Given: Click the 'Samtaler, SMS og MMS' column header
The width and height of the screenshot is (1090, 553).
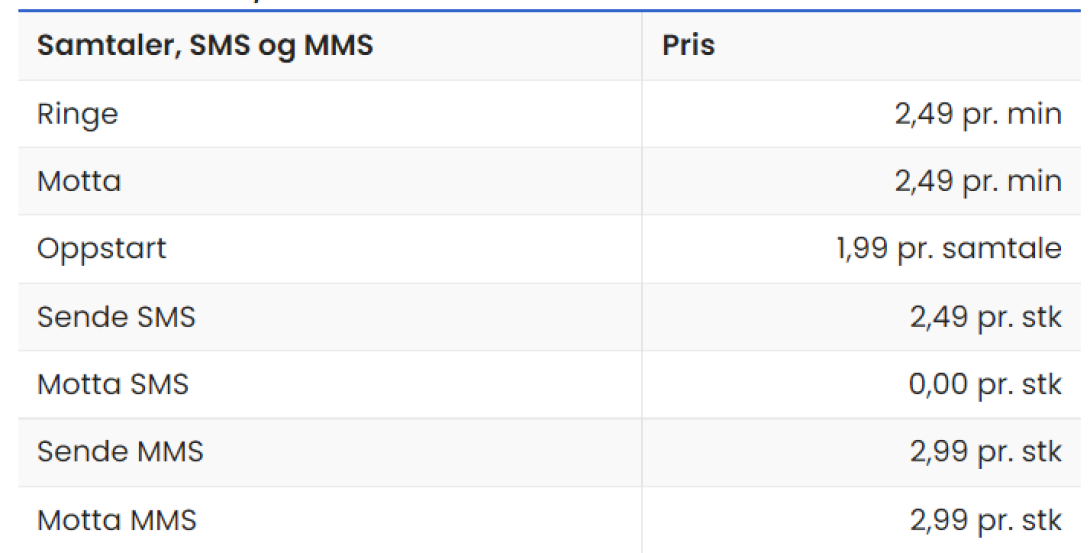Looking at the screenshot, I should point(205,47).
